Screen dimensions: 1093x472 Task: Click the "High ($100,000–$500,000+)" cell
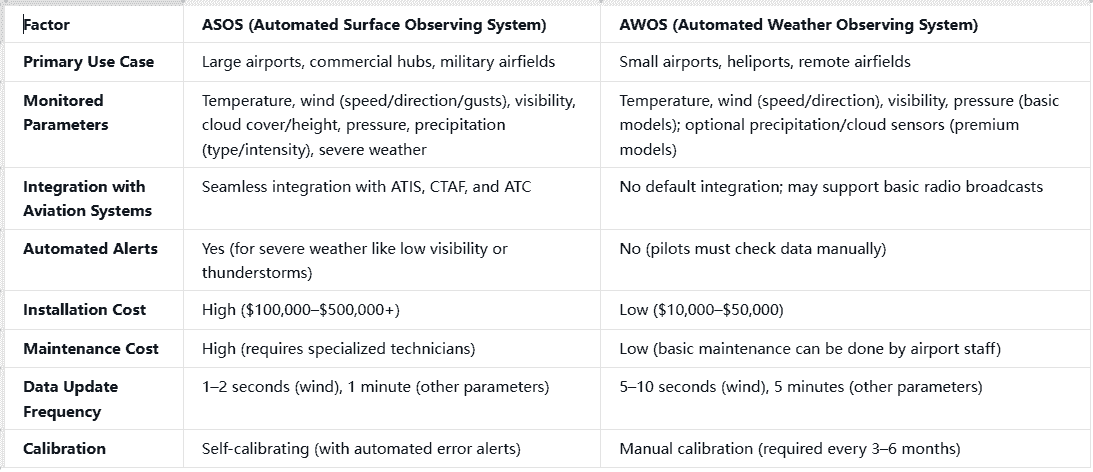point(300,311)
